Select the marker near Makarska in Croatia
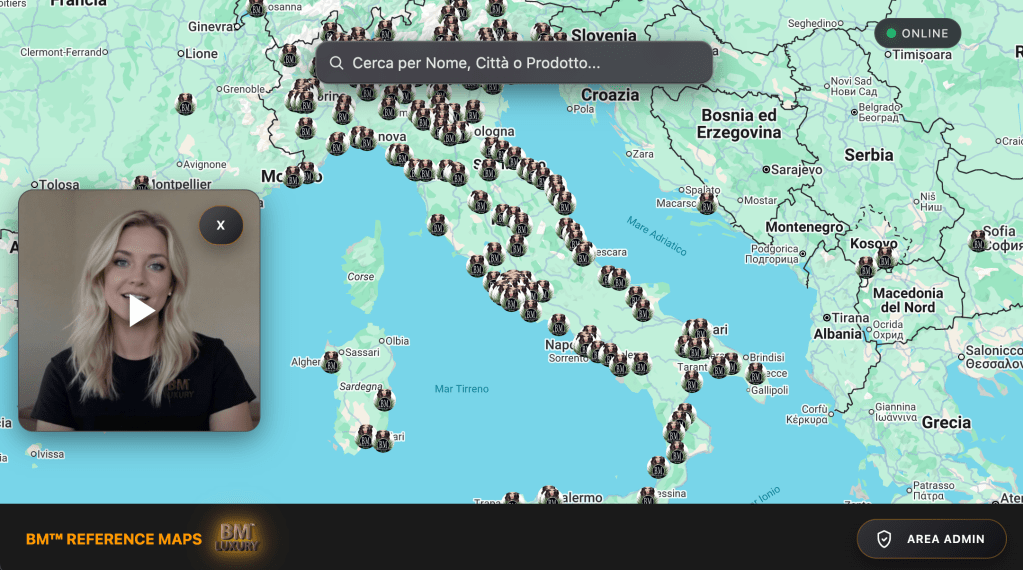 (707, 204)
